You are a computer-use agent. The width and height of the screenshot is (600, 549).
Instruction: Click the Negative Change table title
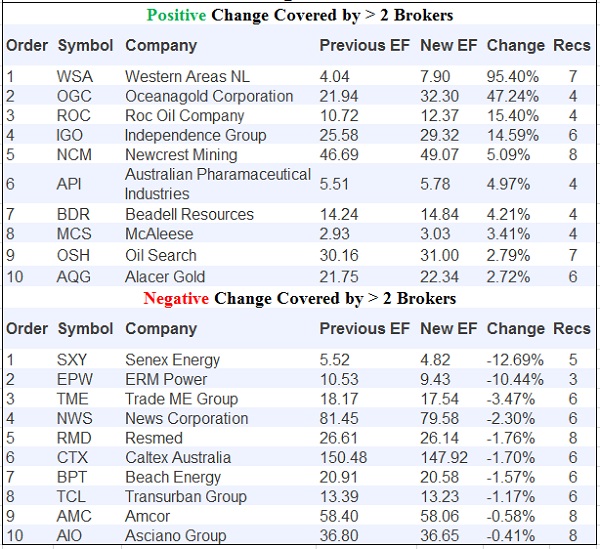pos(299,298)
